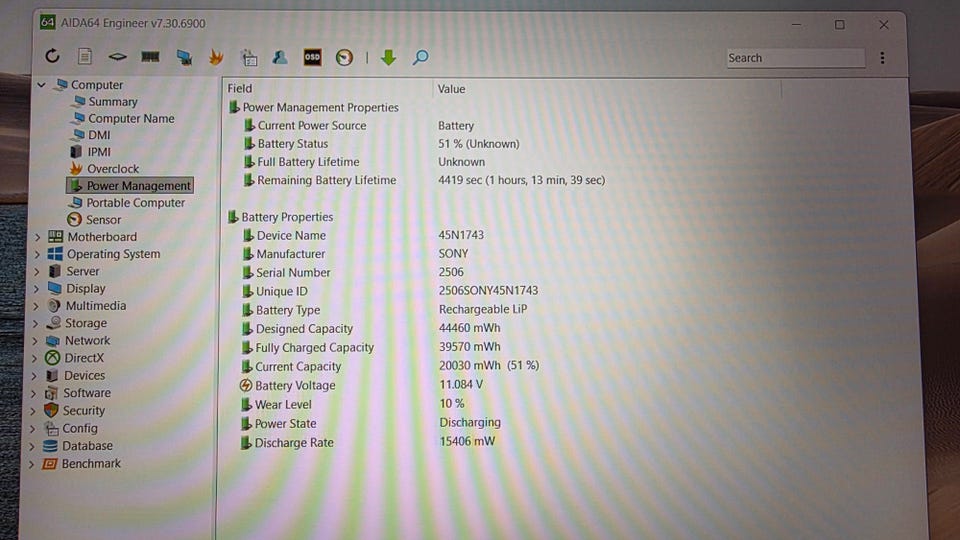
Task: Expand the Benchmark tree node
Action: tap(31, 464)
